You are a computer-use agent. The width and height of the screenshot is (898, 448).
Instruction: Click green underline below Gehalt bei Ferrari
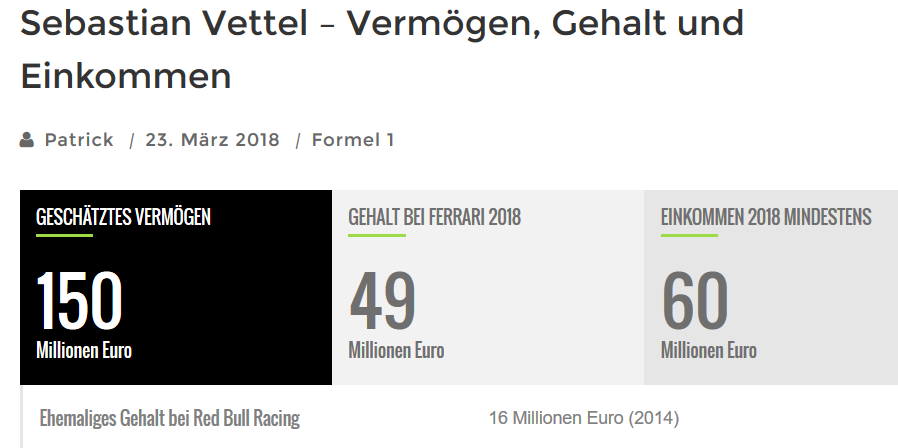pyautogui.click(x=376, y=236)
